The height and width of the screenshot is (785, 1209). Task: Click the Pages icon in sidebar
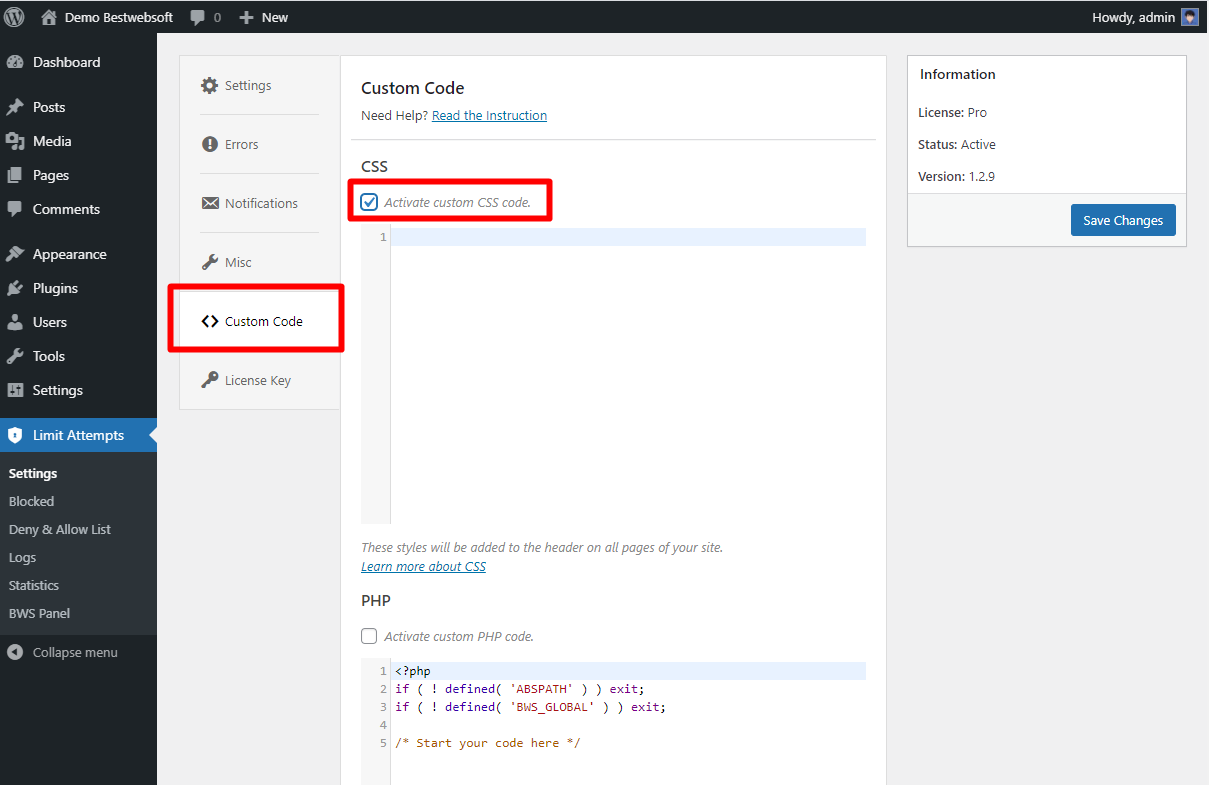[15, 175]
